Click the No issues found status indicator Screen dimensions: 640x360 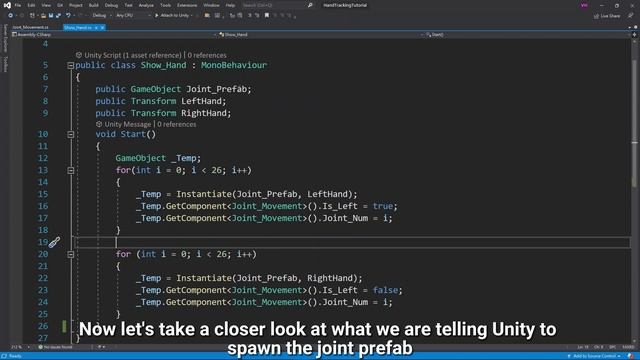point(56,347)
